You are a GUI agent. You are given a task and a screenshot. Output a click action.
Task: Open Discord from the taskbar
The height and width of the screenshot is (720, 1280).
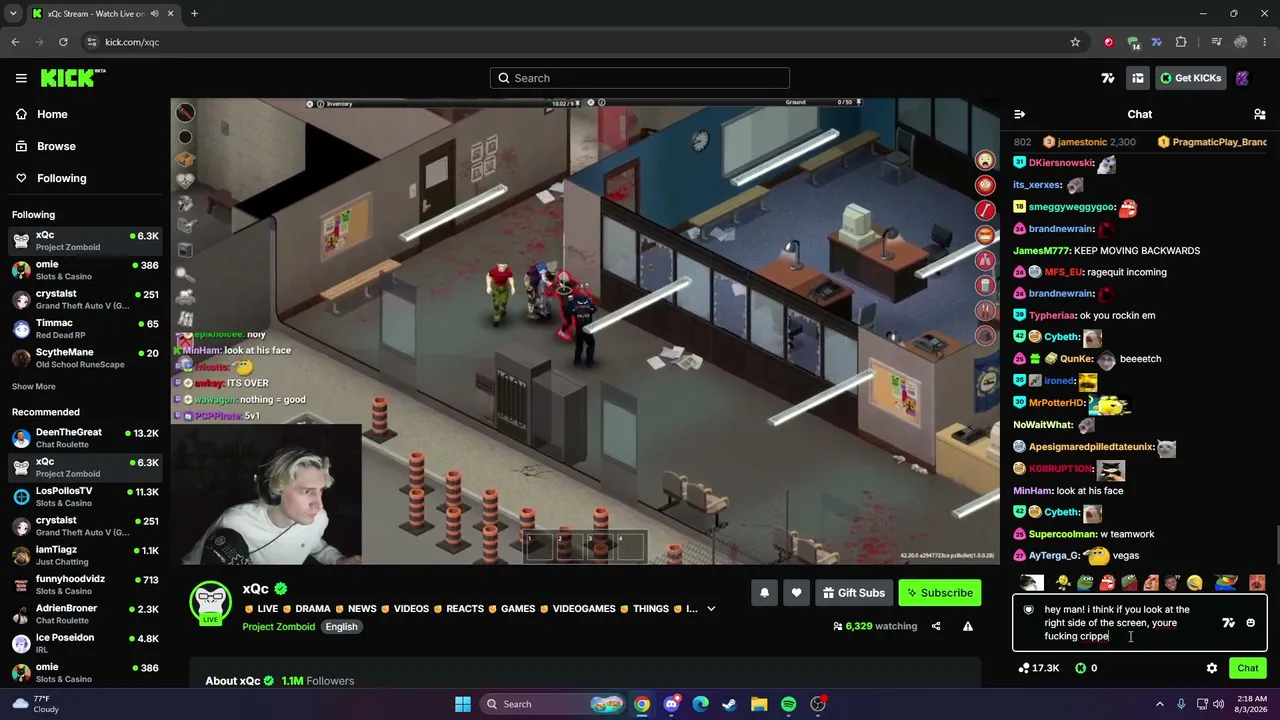pyautogui.click(x=671, y=704)
